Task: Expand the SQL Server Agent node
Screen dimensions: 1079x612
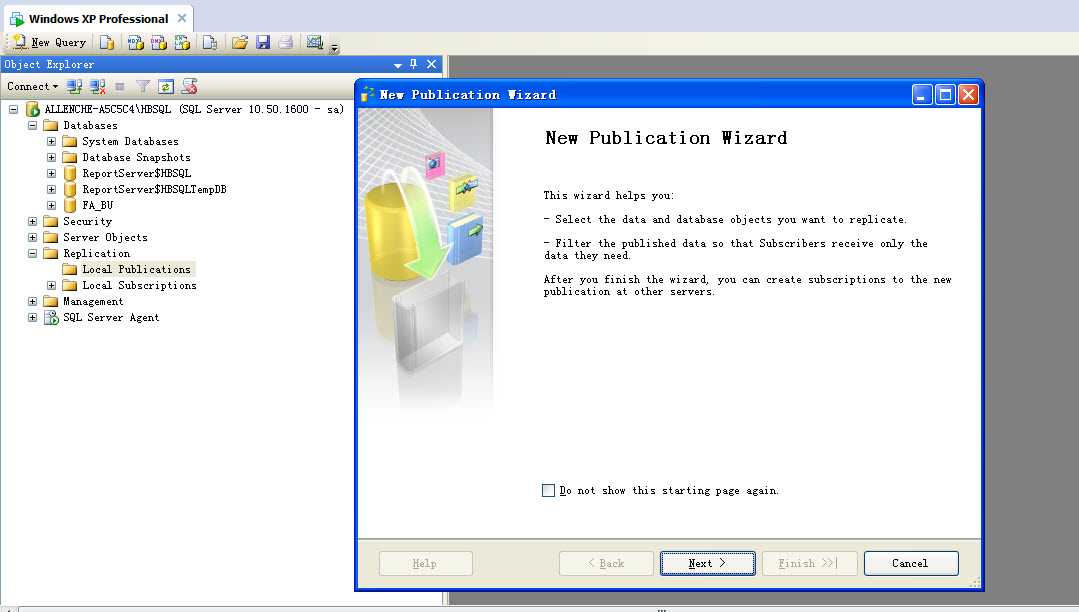Action: click(32, 317)
